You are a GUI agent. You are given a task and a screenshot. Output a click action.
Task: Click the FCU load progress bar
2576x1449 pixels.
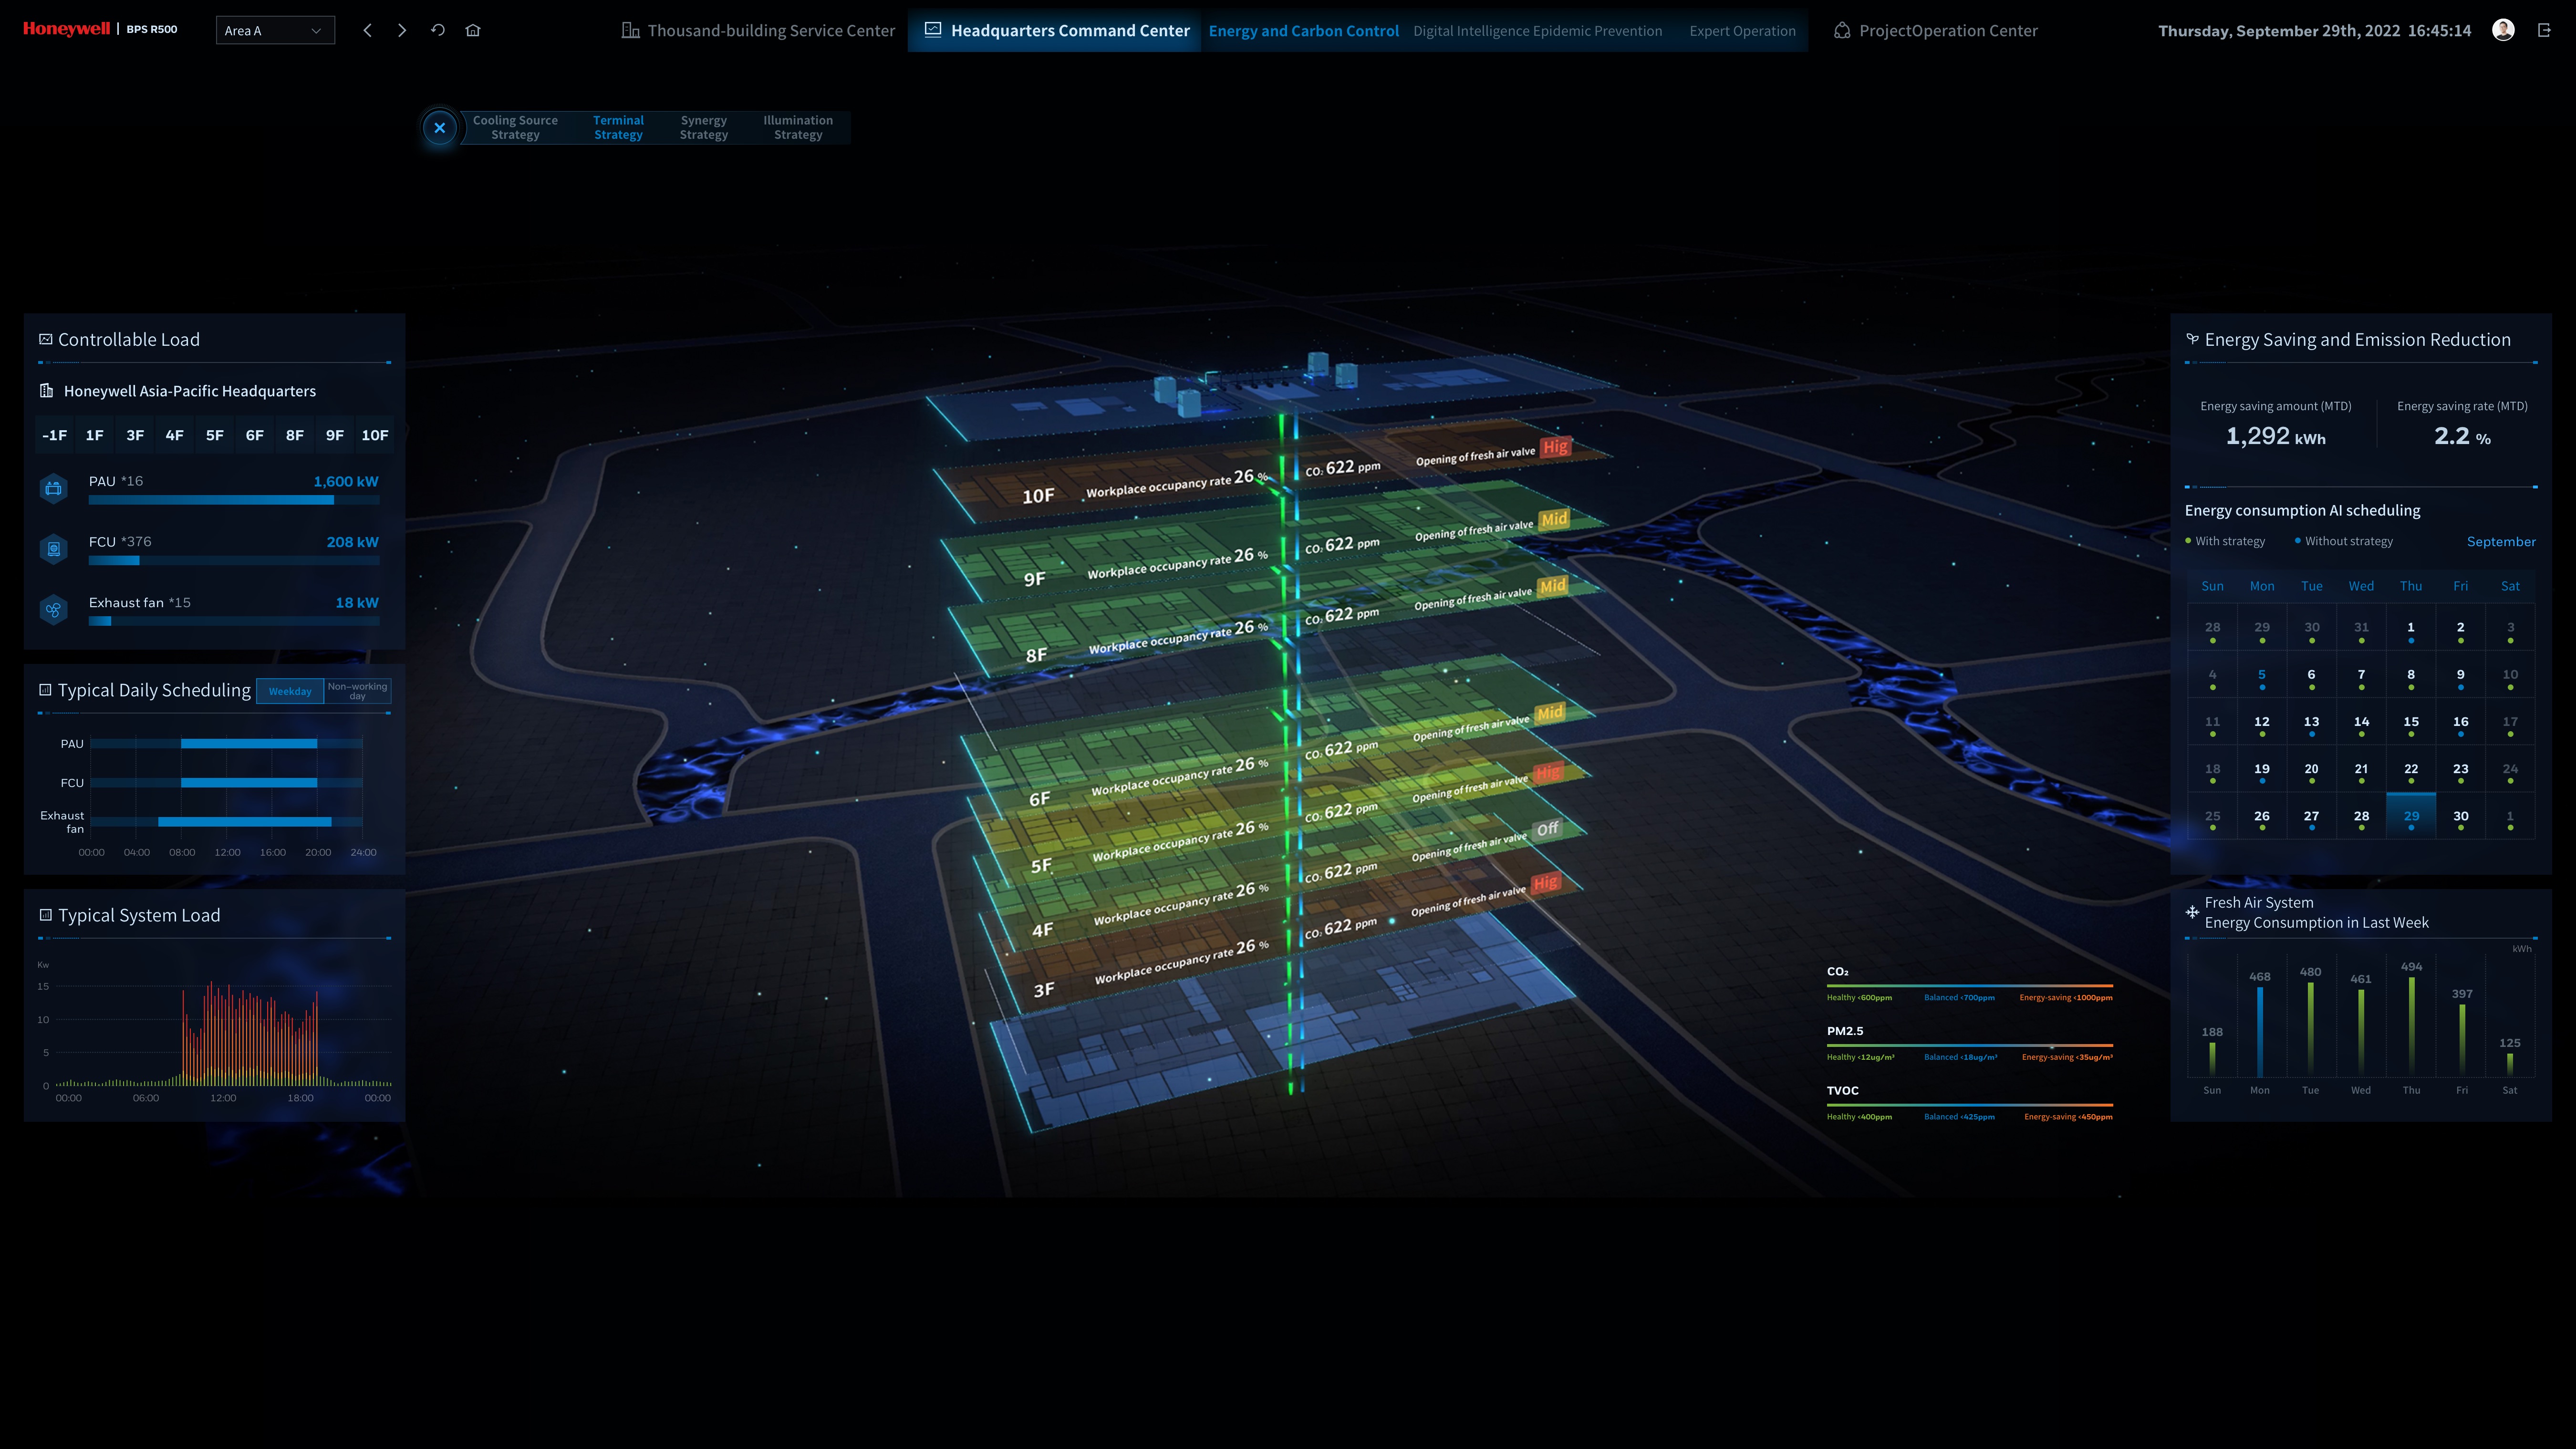(233, 561)
